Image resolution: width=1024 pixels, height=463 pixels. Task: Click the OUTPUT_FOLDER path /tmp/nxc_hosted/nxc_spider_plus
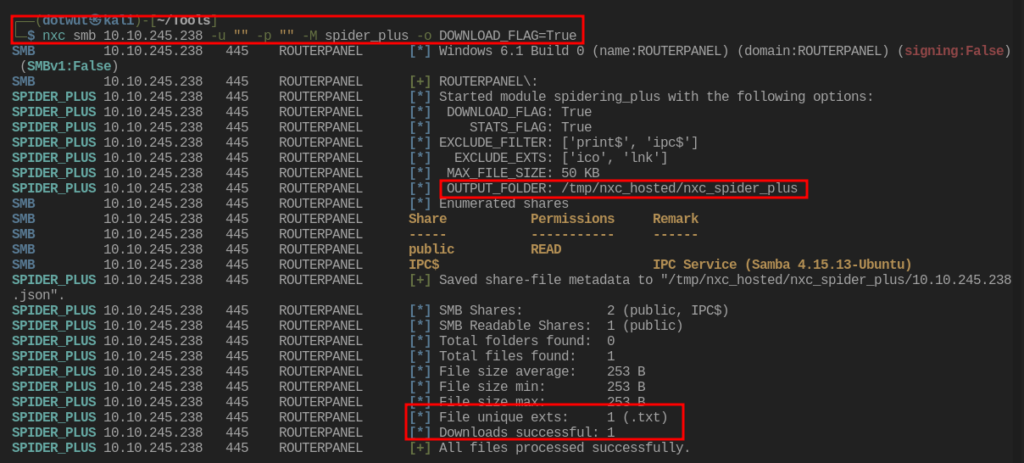click(x=678, y=188)
